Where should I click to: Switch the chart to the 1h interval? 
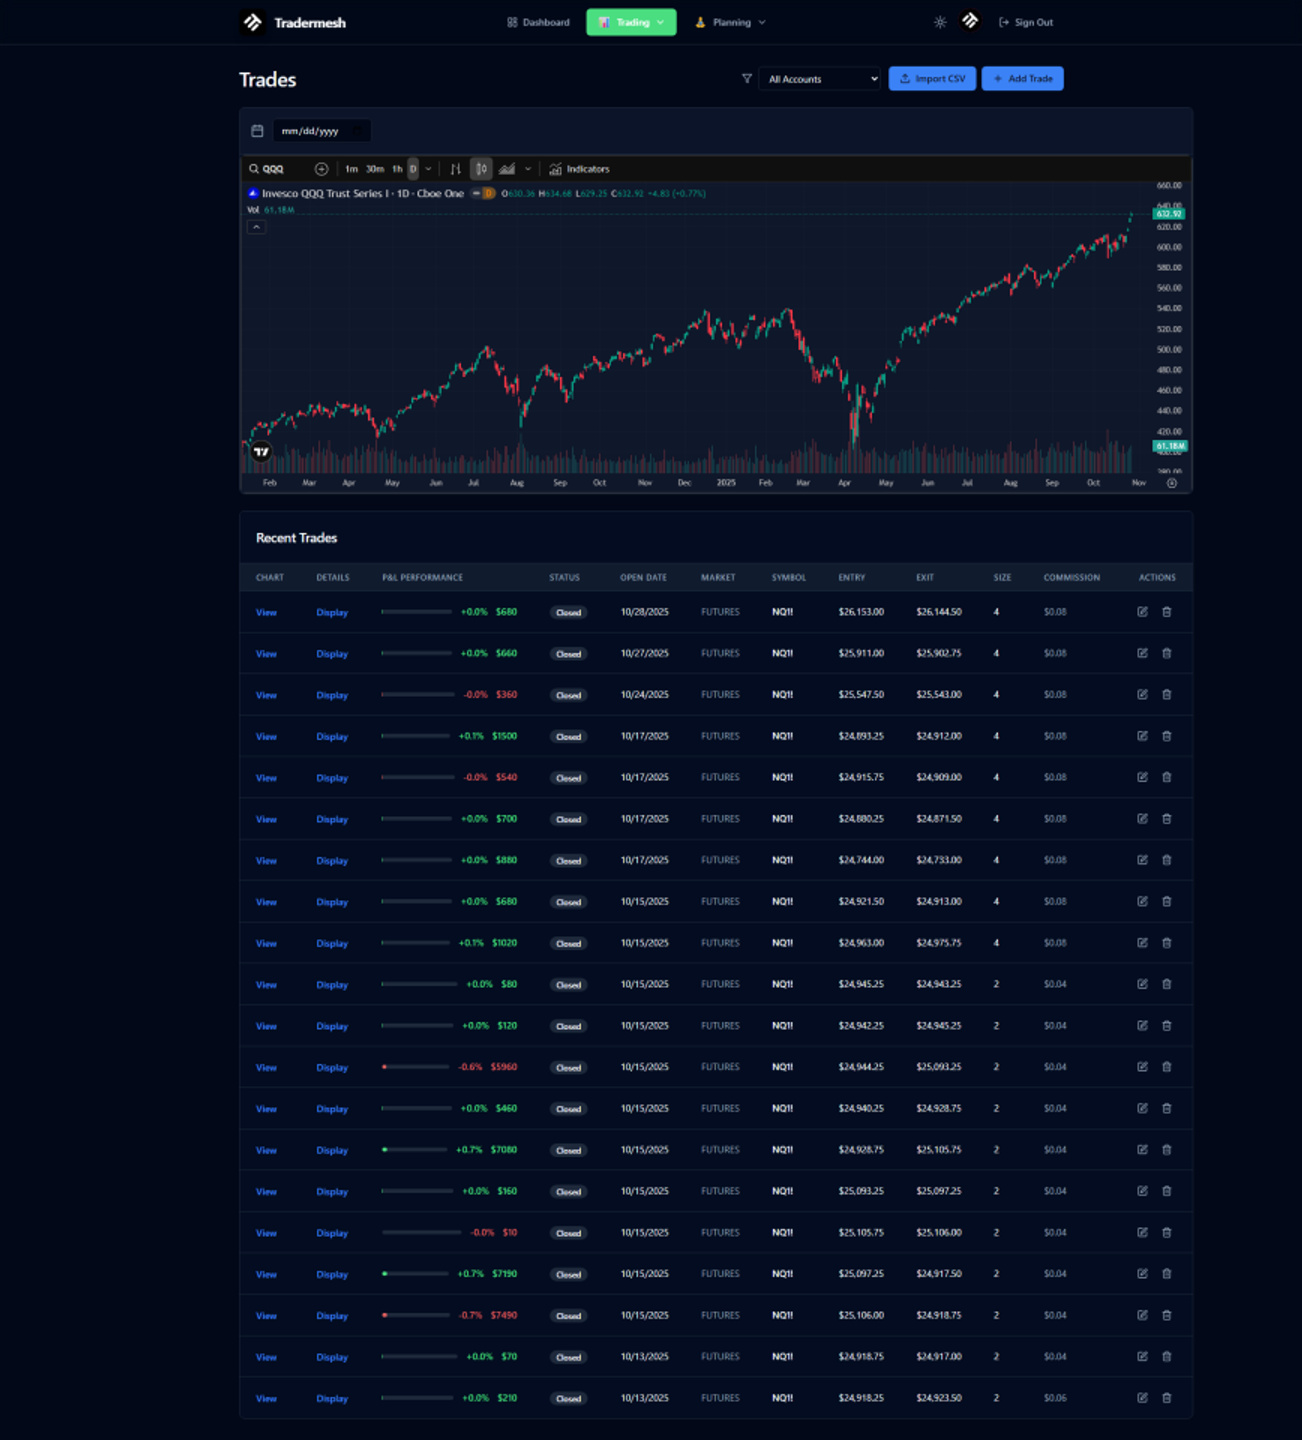pos(397,169)
